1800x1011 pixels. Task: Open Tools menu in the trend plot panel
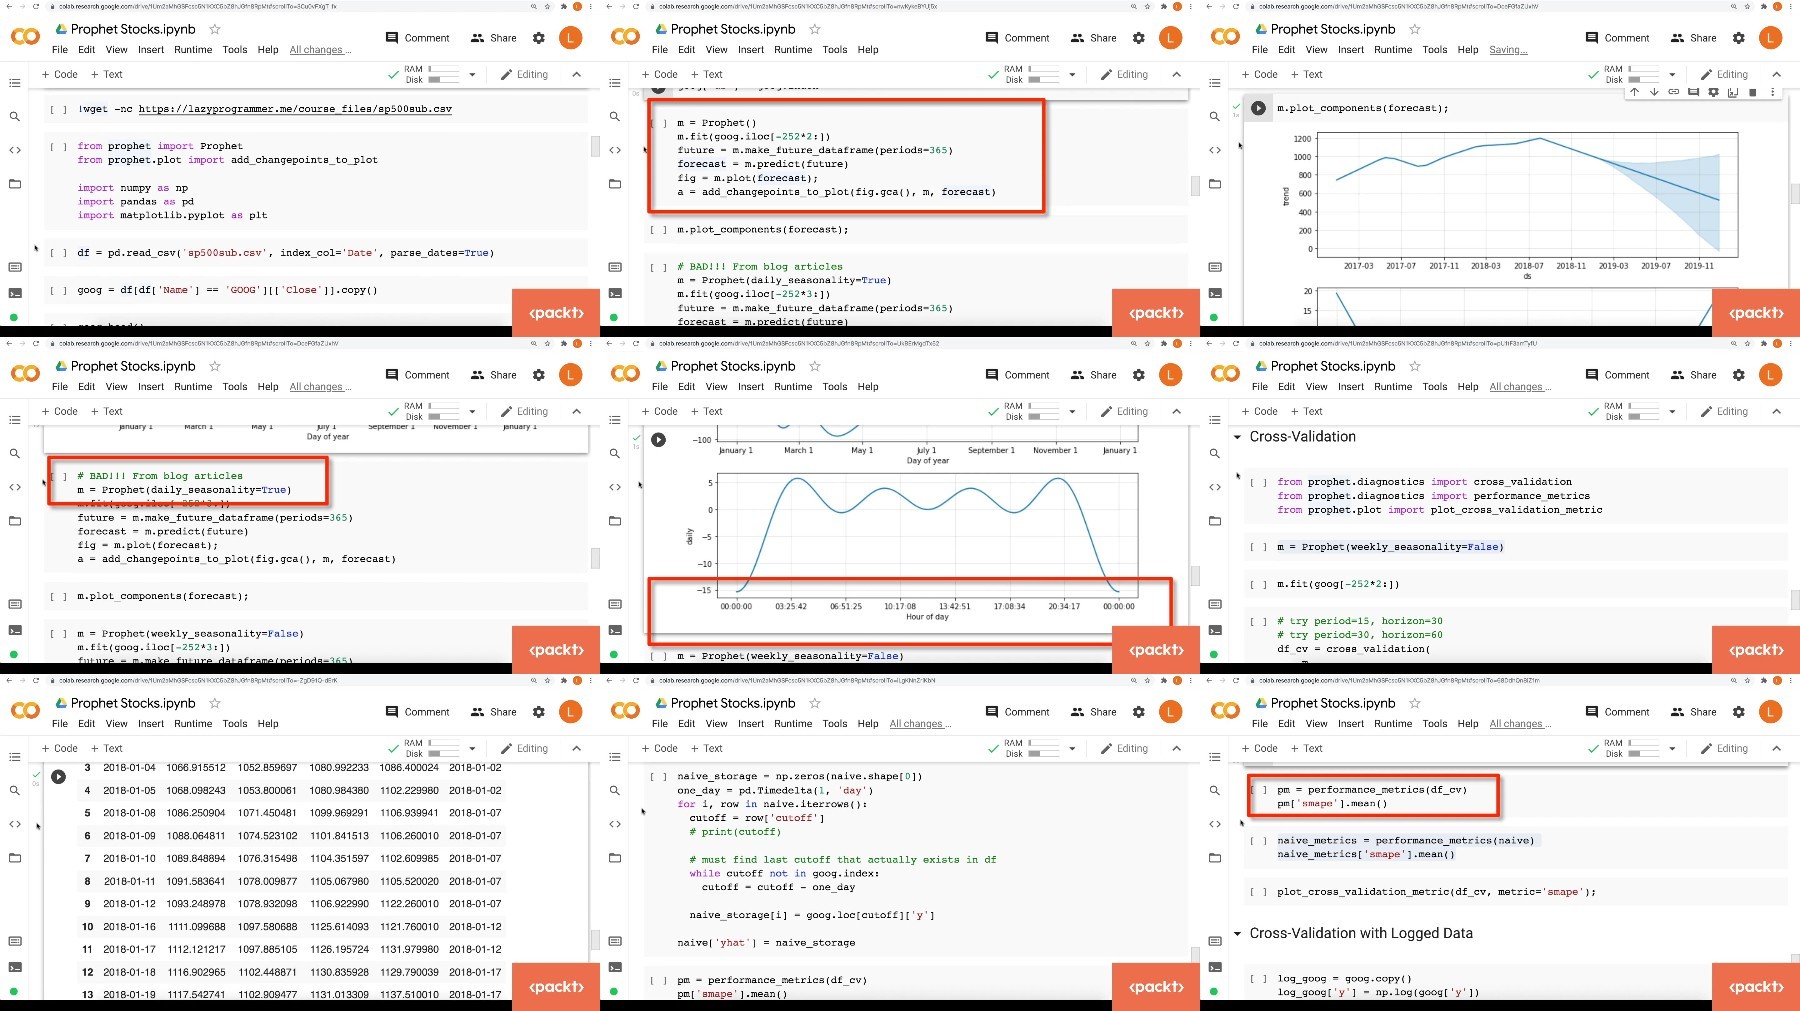click(1435, 50)
